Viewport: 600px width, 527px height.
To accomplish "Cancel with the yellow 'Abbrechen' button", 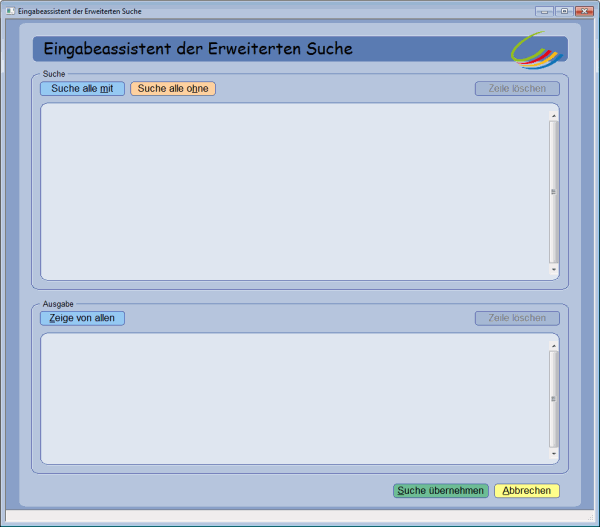I will point(527,491).
